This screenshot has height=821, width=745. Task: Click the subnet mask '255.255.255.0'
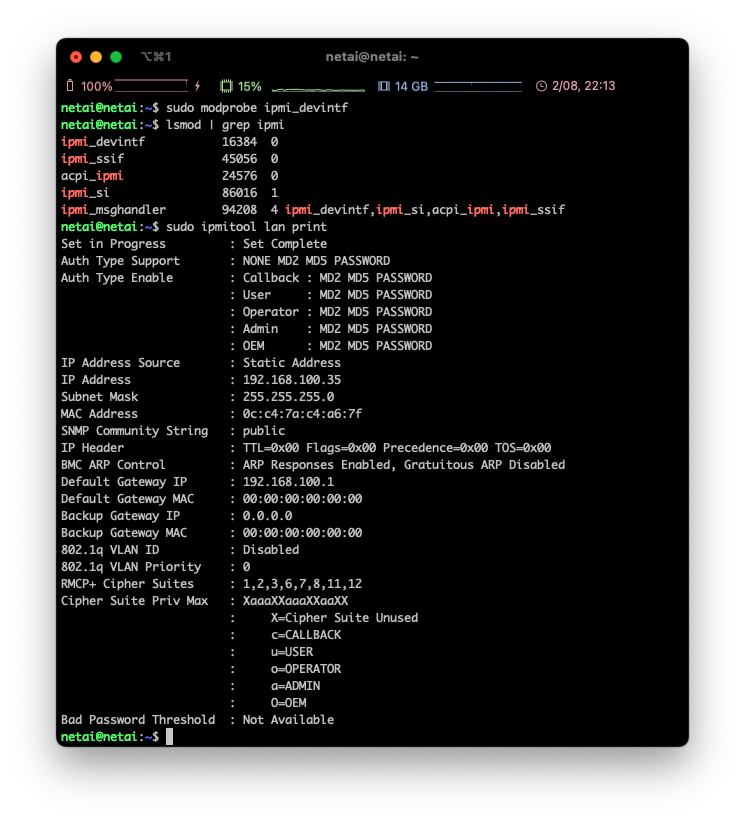point(288,397)
